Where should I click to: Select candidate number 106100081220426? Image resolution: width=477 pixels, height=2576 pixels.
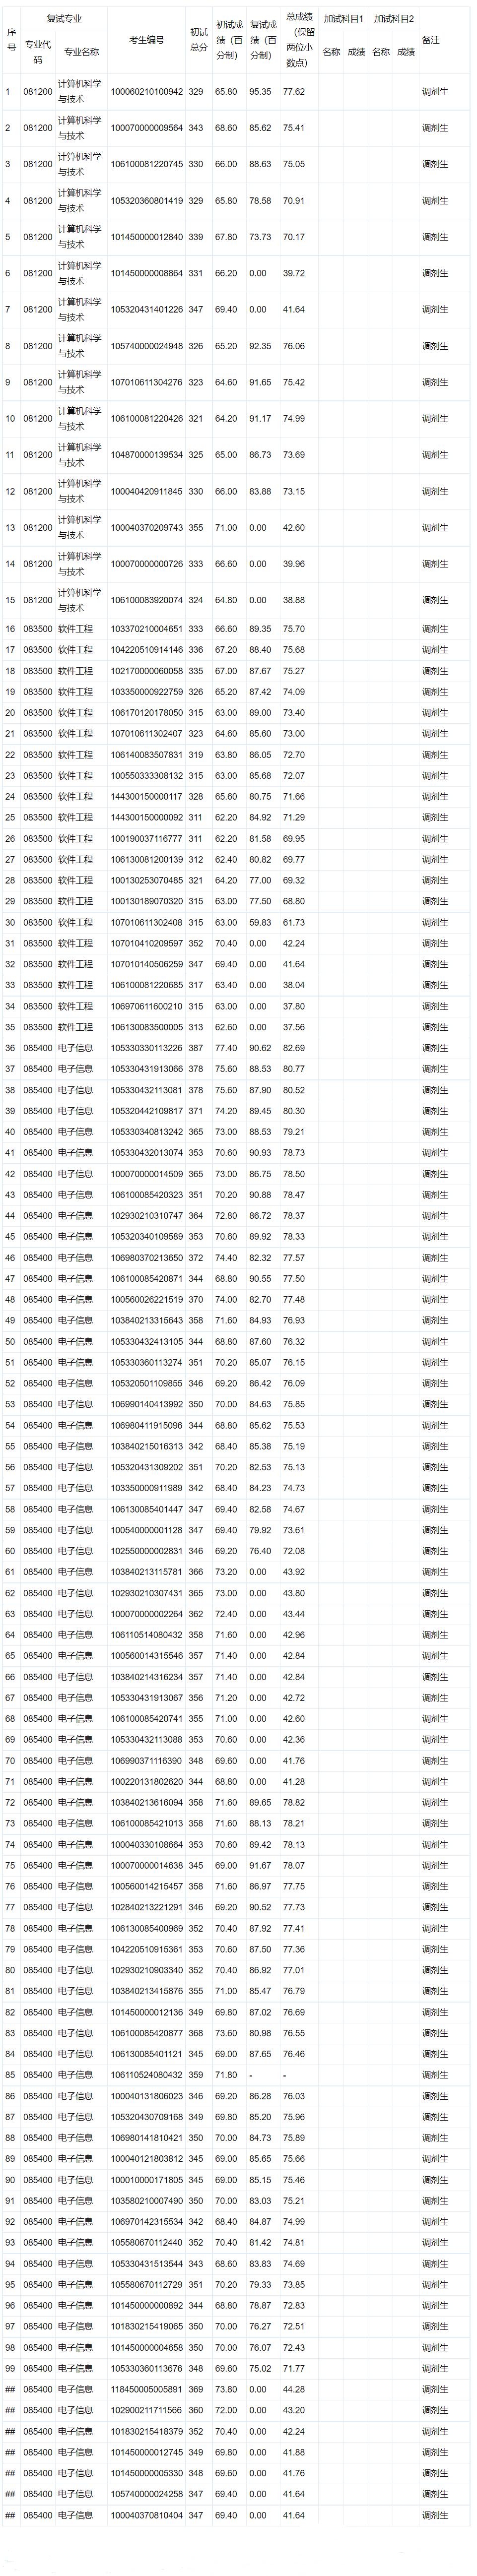pos(146,418)
